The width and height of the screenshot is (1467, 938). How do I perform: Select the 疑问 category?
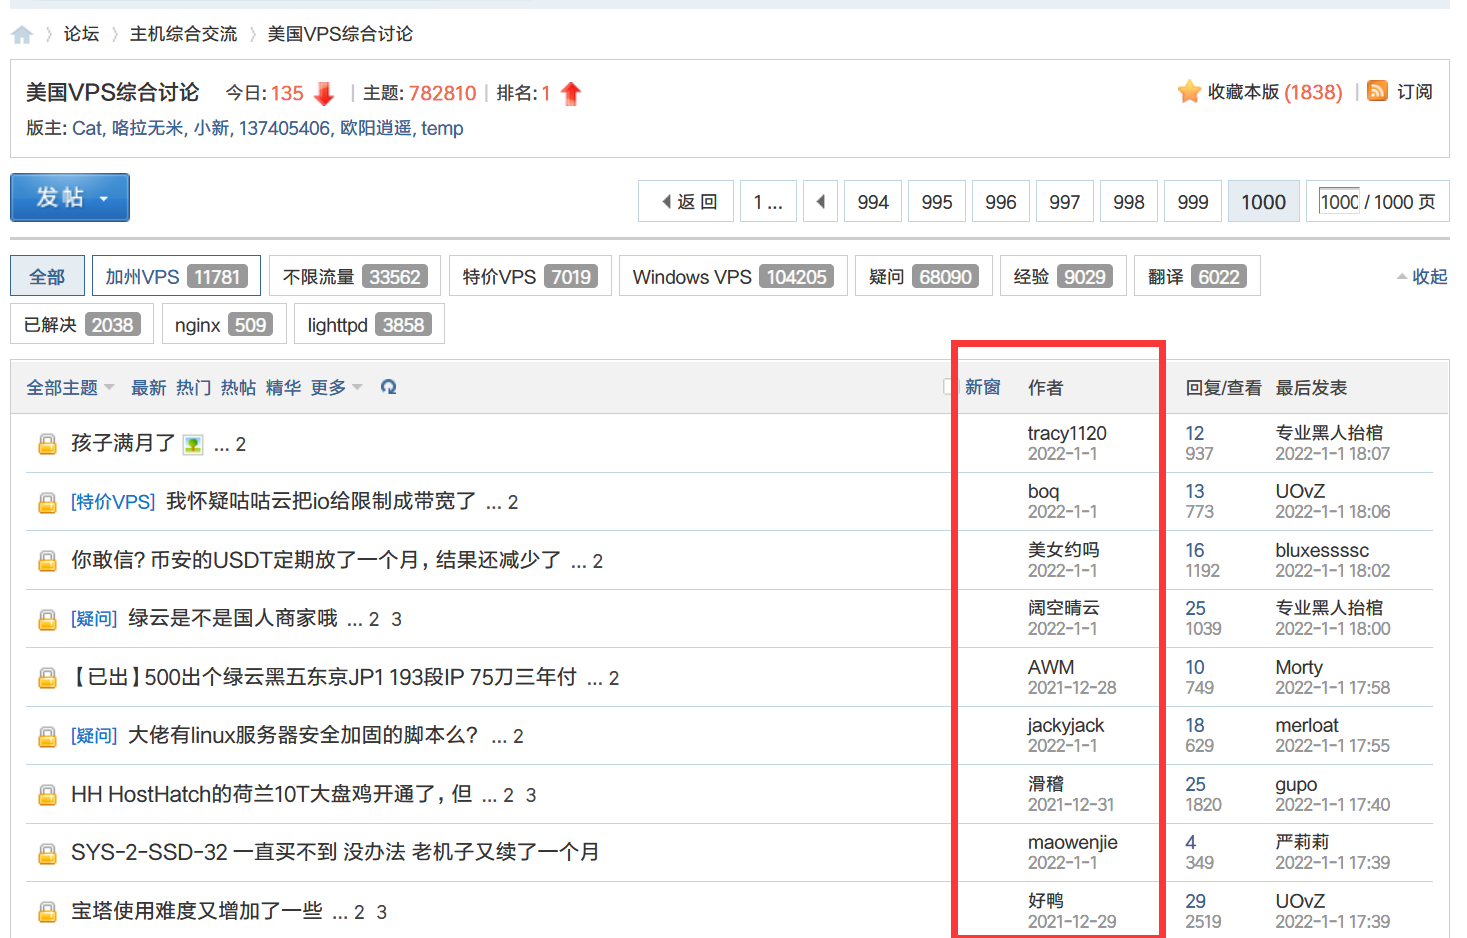click(x=923, y=276)
